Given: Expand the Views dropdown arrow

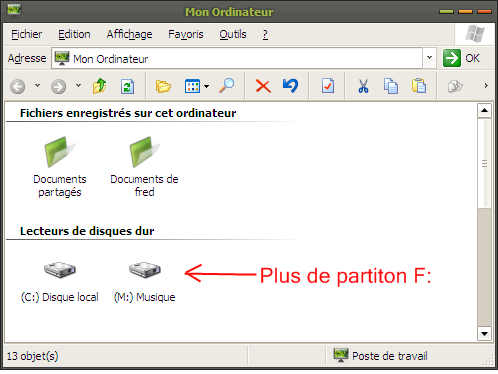Looking at the screenshot, I should [x=207, y=87].
